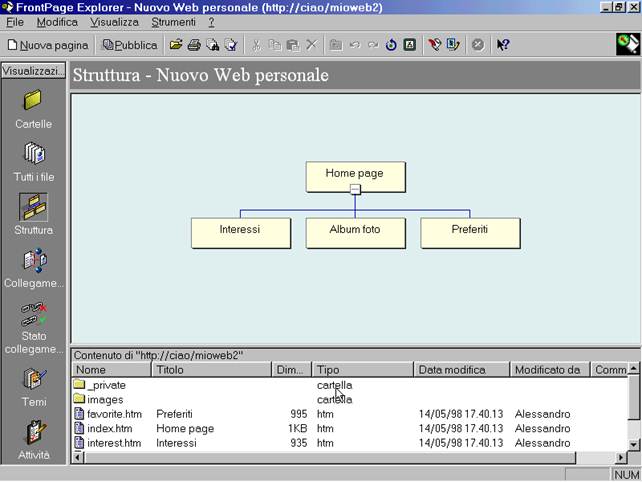Screen dimensions: 642x482
Task: Click the horizontal scroll left arrow
Action: click(78, 457)
